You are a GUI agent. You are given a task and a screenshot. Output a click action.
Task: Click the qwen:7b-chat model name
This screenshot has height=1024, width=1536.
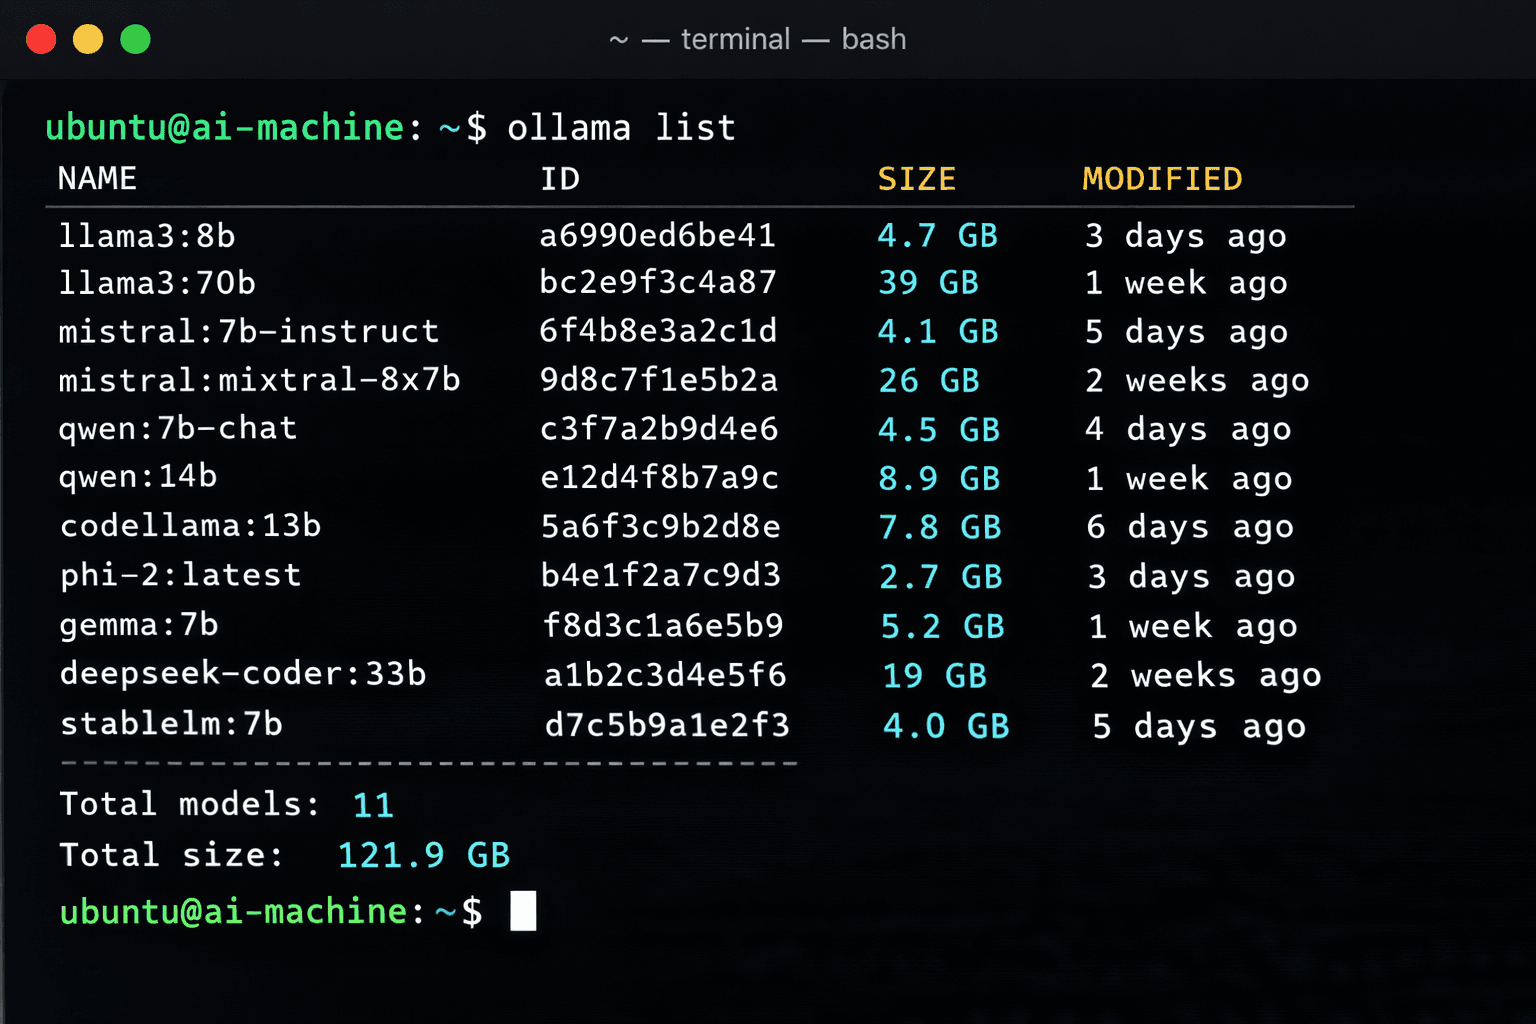coord(177,428)
